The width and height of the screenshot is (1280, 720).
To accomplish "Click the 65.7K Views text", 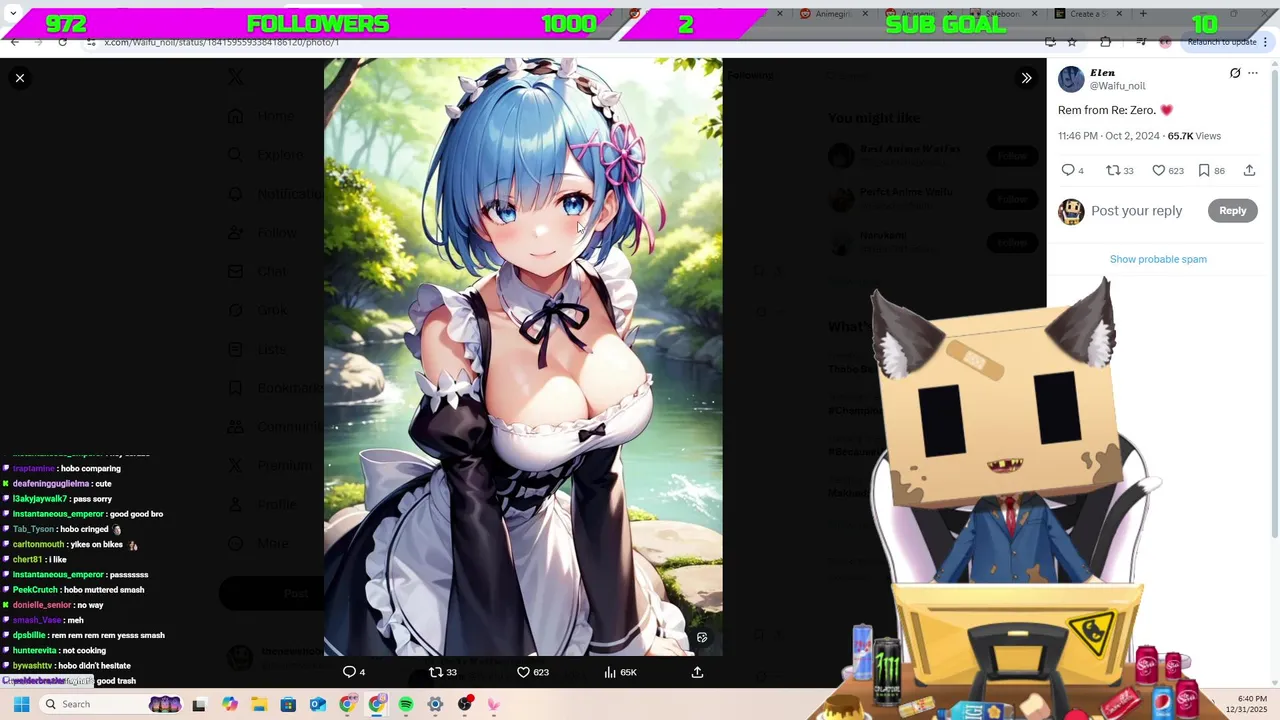I will (x=1194, y=136).
